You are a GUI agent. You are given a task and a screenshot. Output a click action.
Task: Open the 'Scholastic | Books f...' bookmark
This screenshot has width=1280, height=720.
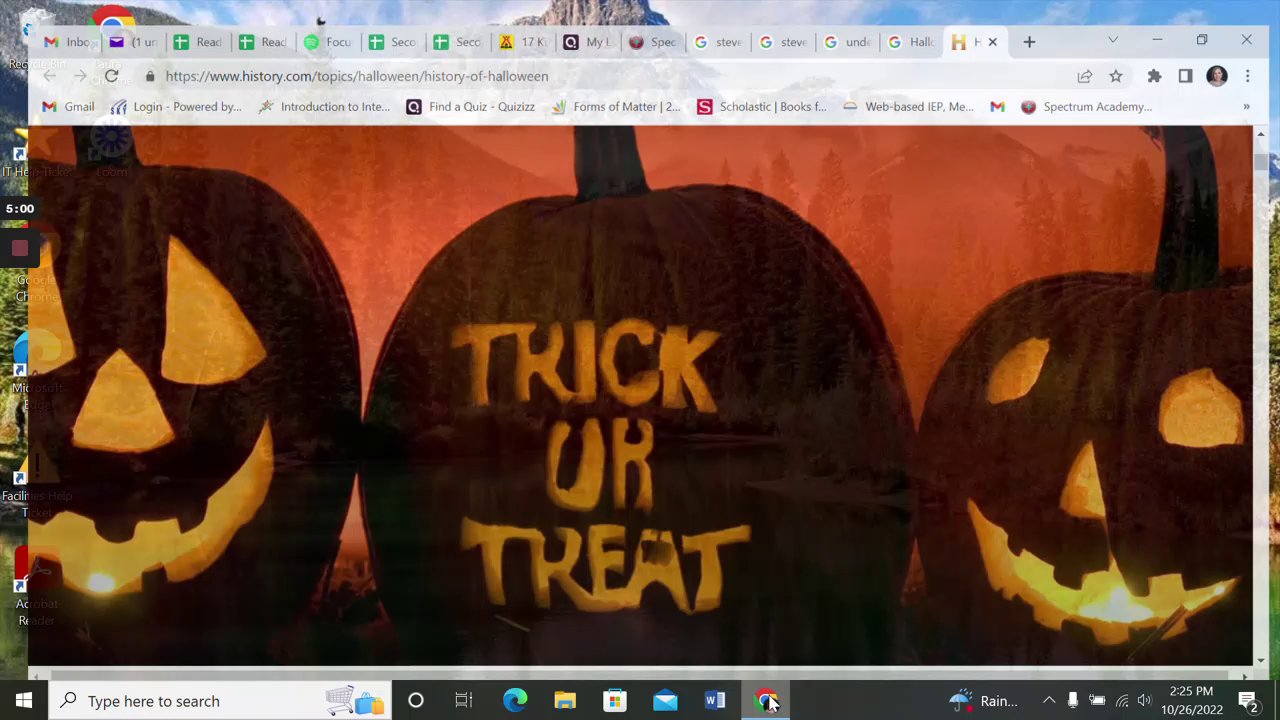(762, 107)
